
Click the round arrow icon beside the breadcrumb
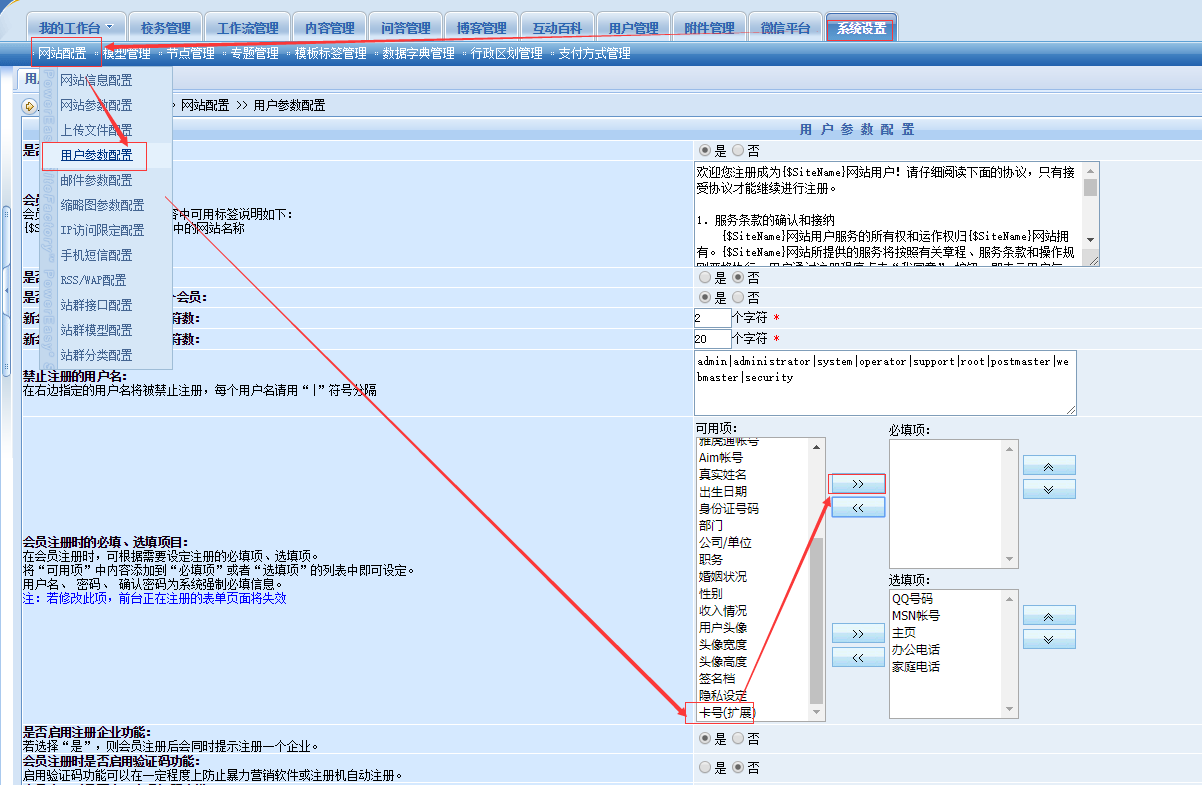click(30, 105)
